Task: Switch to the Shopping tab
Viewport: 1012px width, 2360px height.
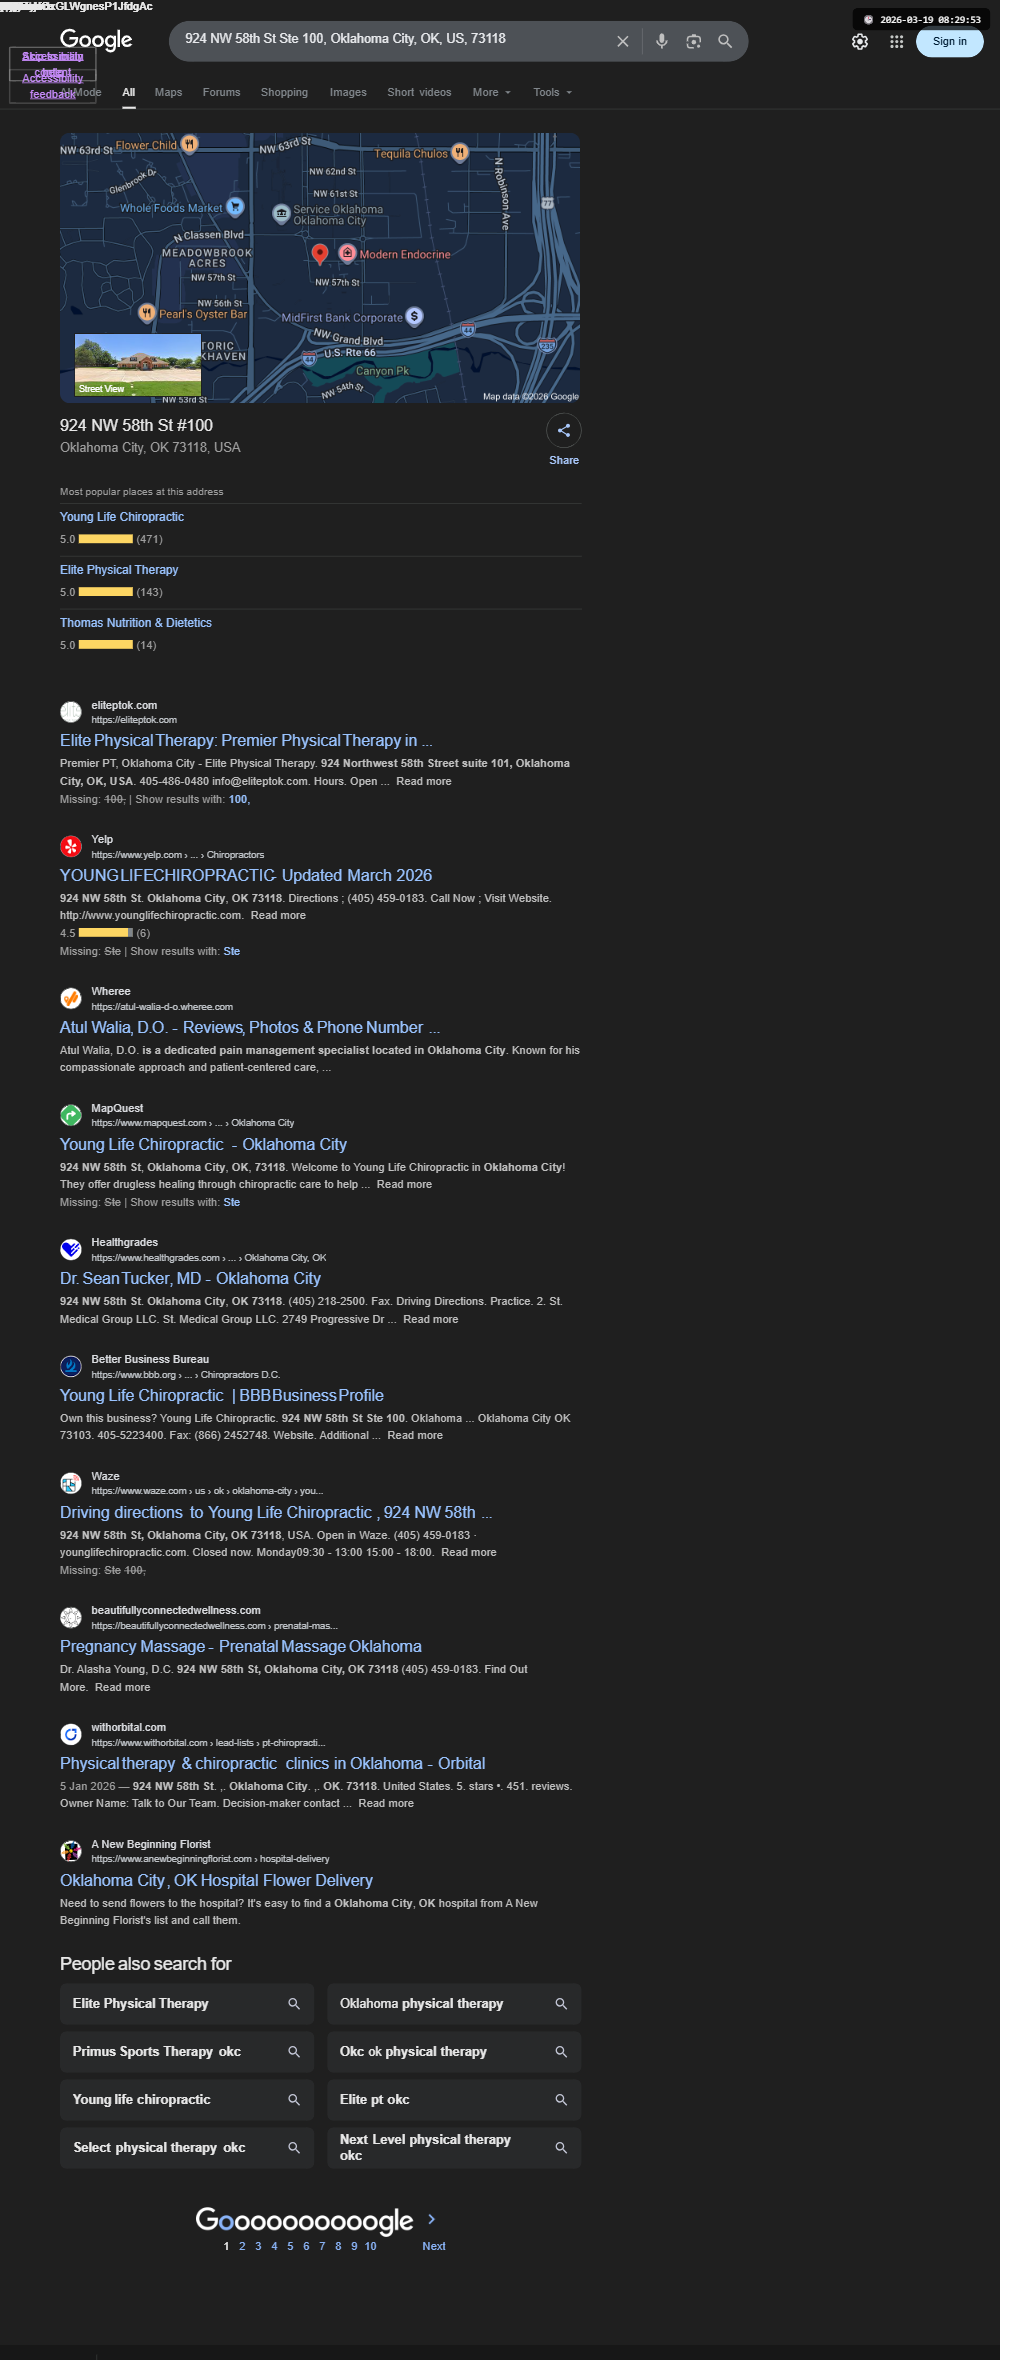Action: [x=284, y=92]
